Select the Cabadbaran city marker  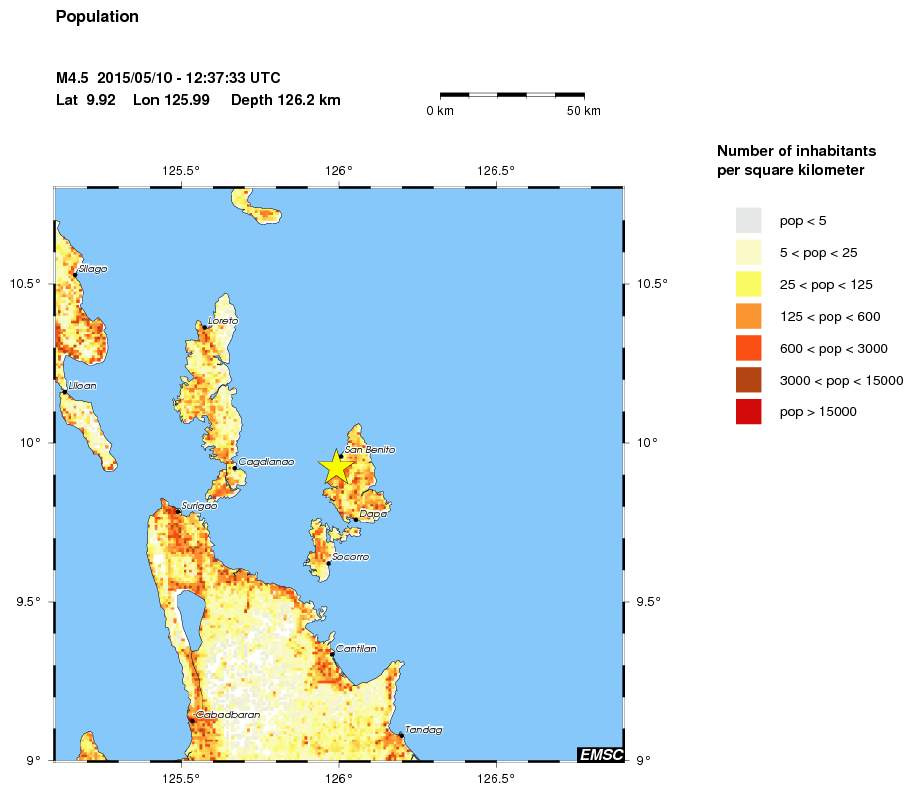coord(191,720)
